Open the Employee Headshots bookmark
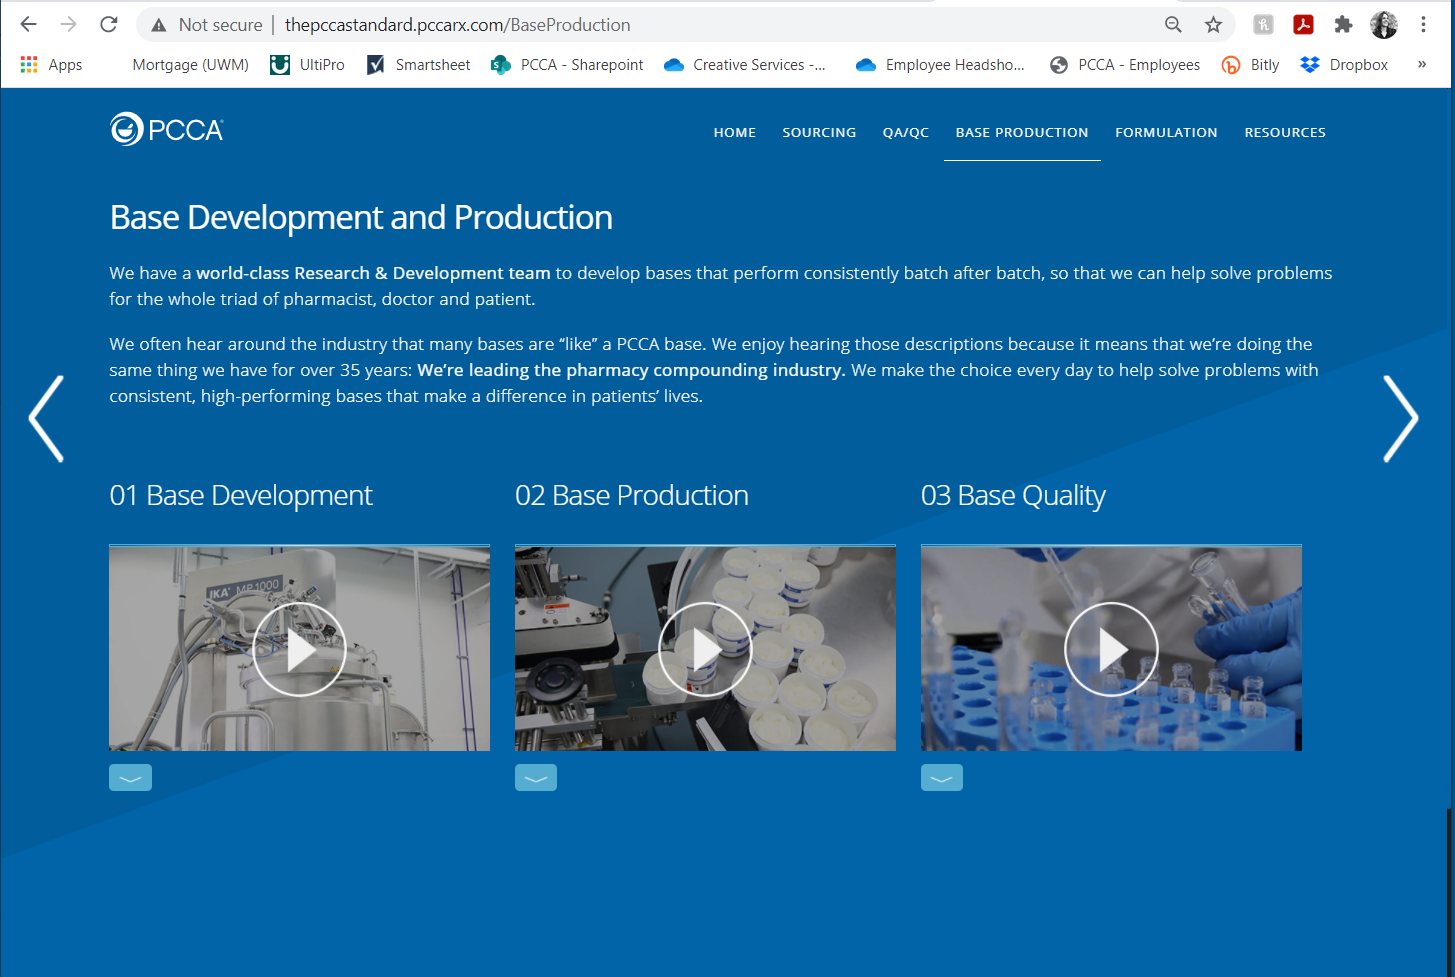Screen dimensions: 1455x977 [x=940, y=65]
